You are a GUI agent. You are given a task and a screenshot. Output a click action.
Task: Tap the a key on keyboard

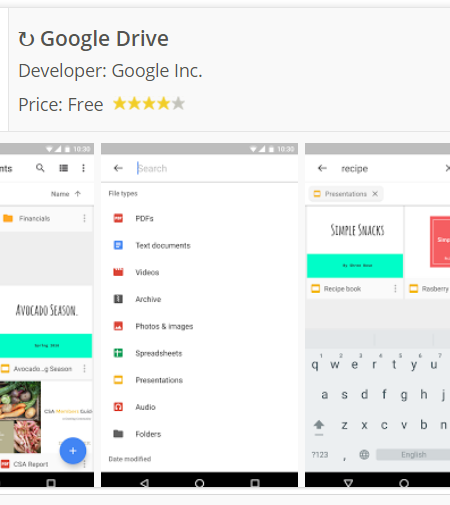[x=325, y=395]
